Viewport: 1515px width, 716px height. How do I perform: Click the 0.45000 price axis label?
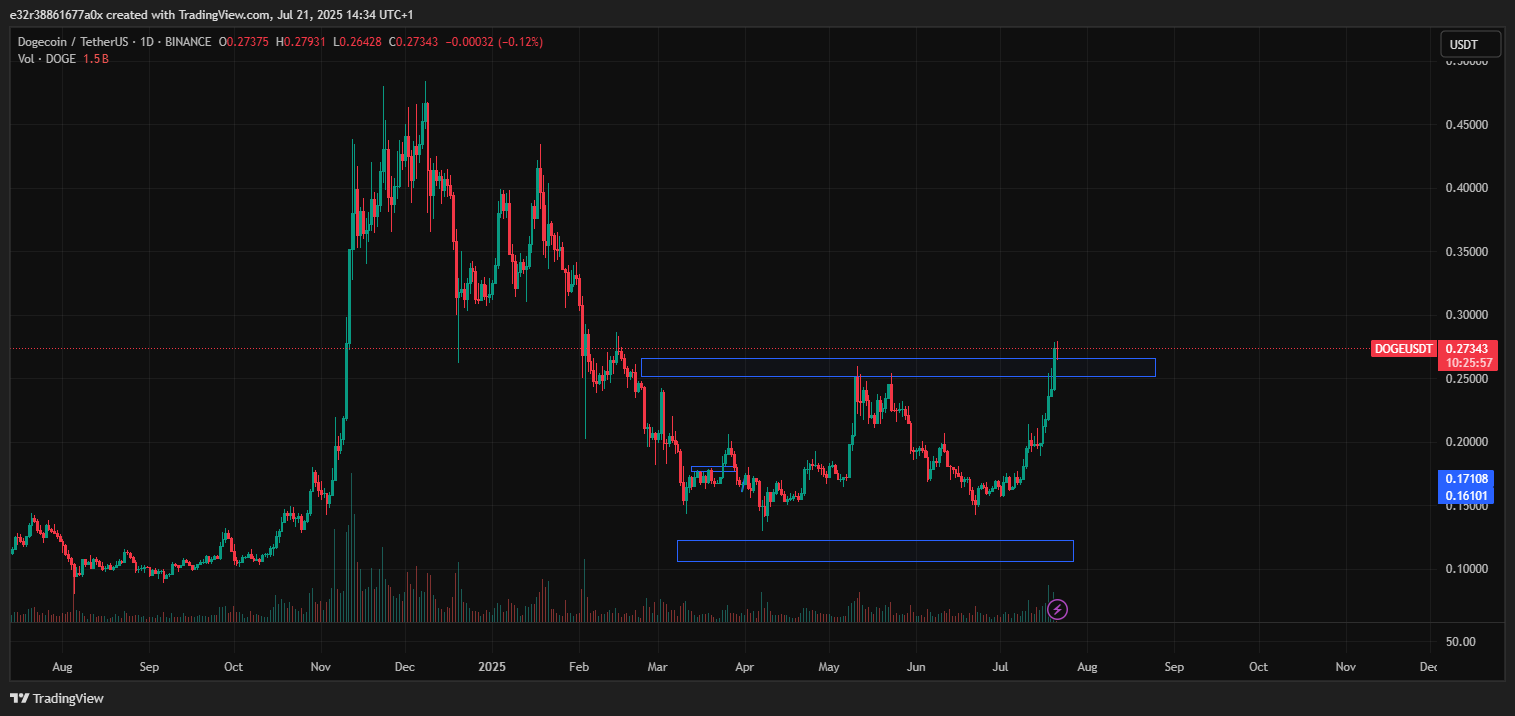pos(1468,125)
